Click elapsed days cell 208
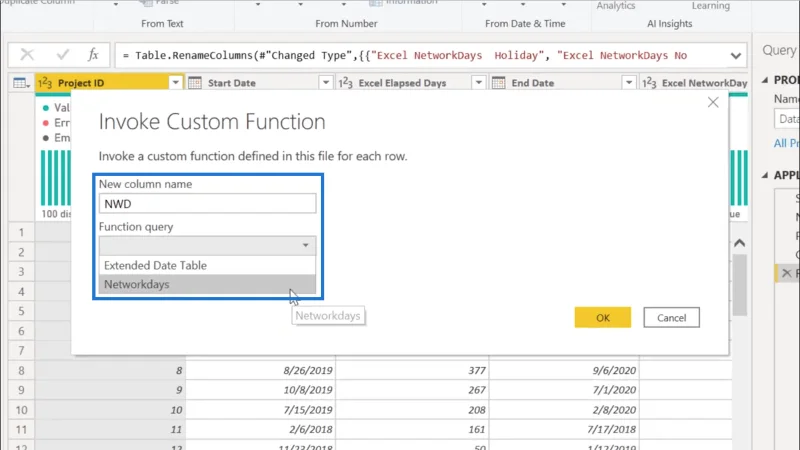The width and height of the screenshot is (800, 450). pos(412,410)
